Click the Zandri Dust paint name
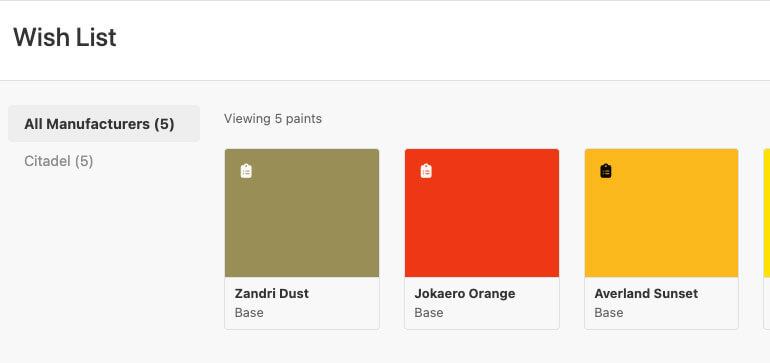Screen dimensions: 770x363 (x=272, y=294)
